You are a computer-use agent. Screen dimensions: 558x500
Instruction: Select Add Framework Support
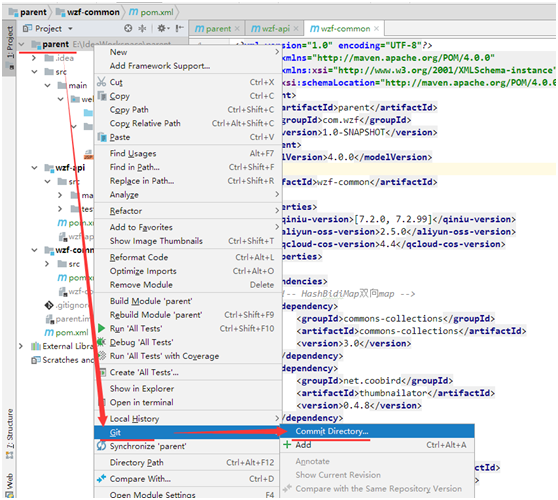click(188, 66)
